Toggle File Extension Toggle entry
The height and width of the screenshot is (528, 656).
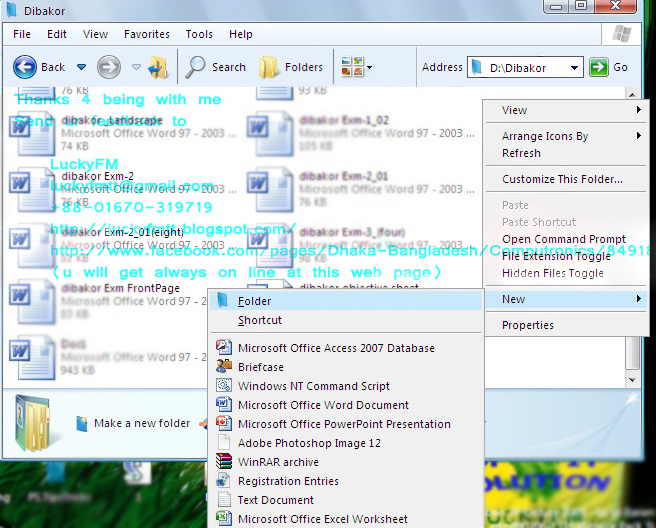566,256
